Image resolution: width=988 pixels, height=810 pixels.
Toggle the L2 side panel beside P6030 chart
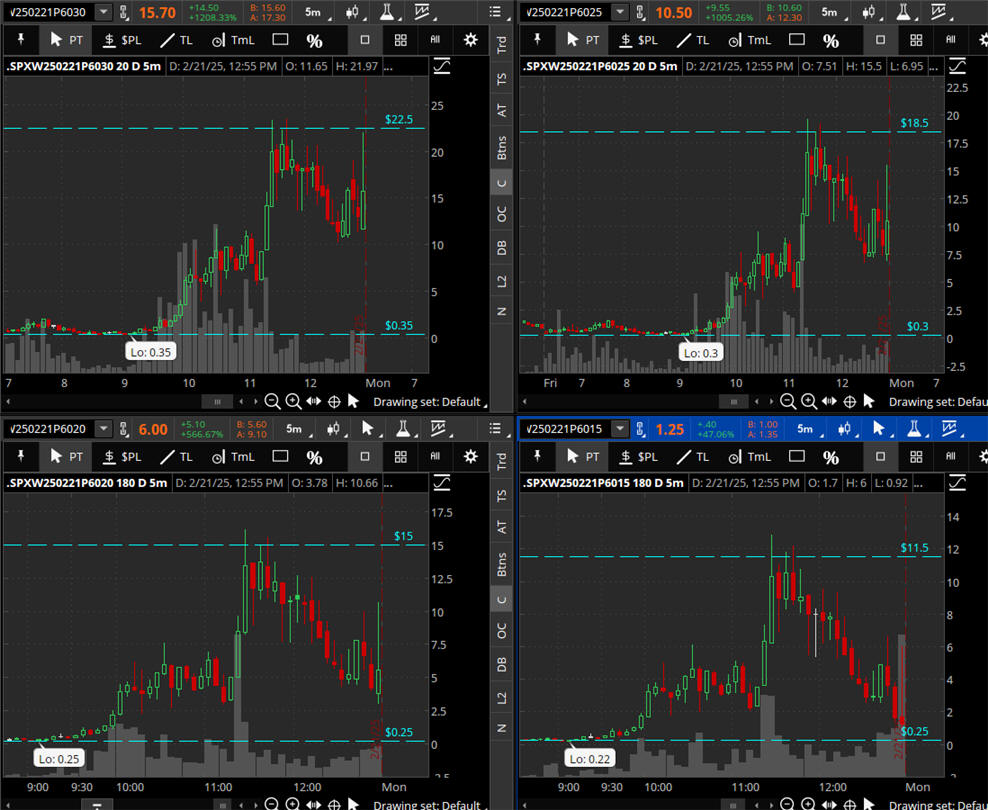pos(502,281)
